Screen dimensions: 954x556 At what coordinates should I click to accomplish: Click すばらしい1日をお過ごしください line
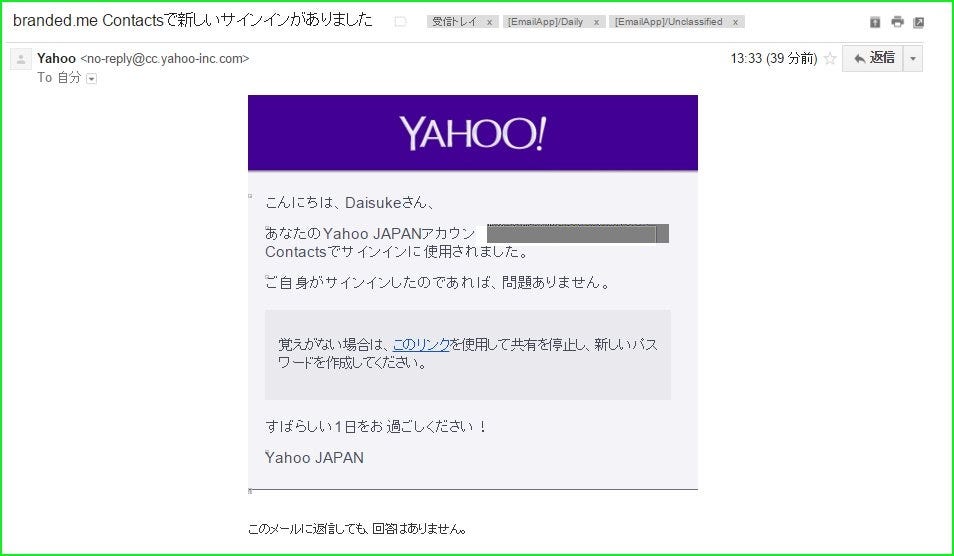(x=376, y=426)
